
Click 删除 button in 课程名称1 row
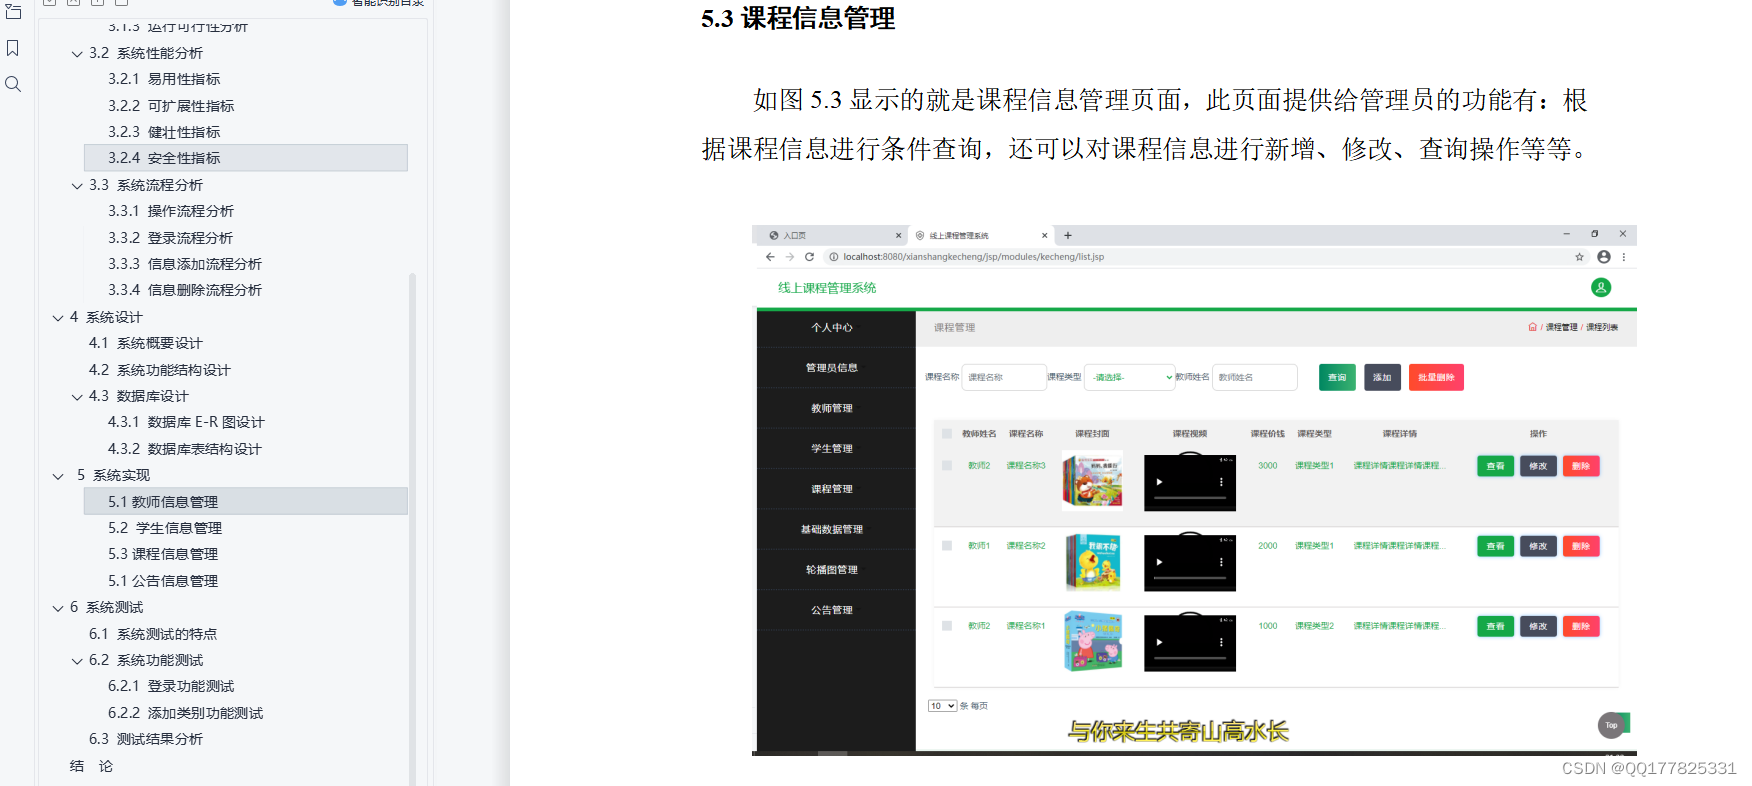point(1581,626)
